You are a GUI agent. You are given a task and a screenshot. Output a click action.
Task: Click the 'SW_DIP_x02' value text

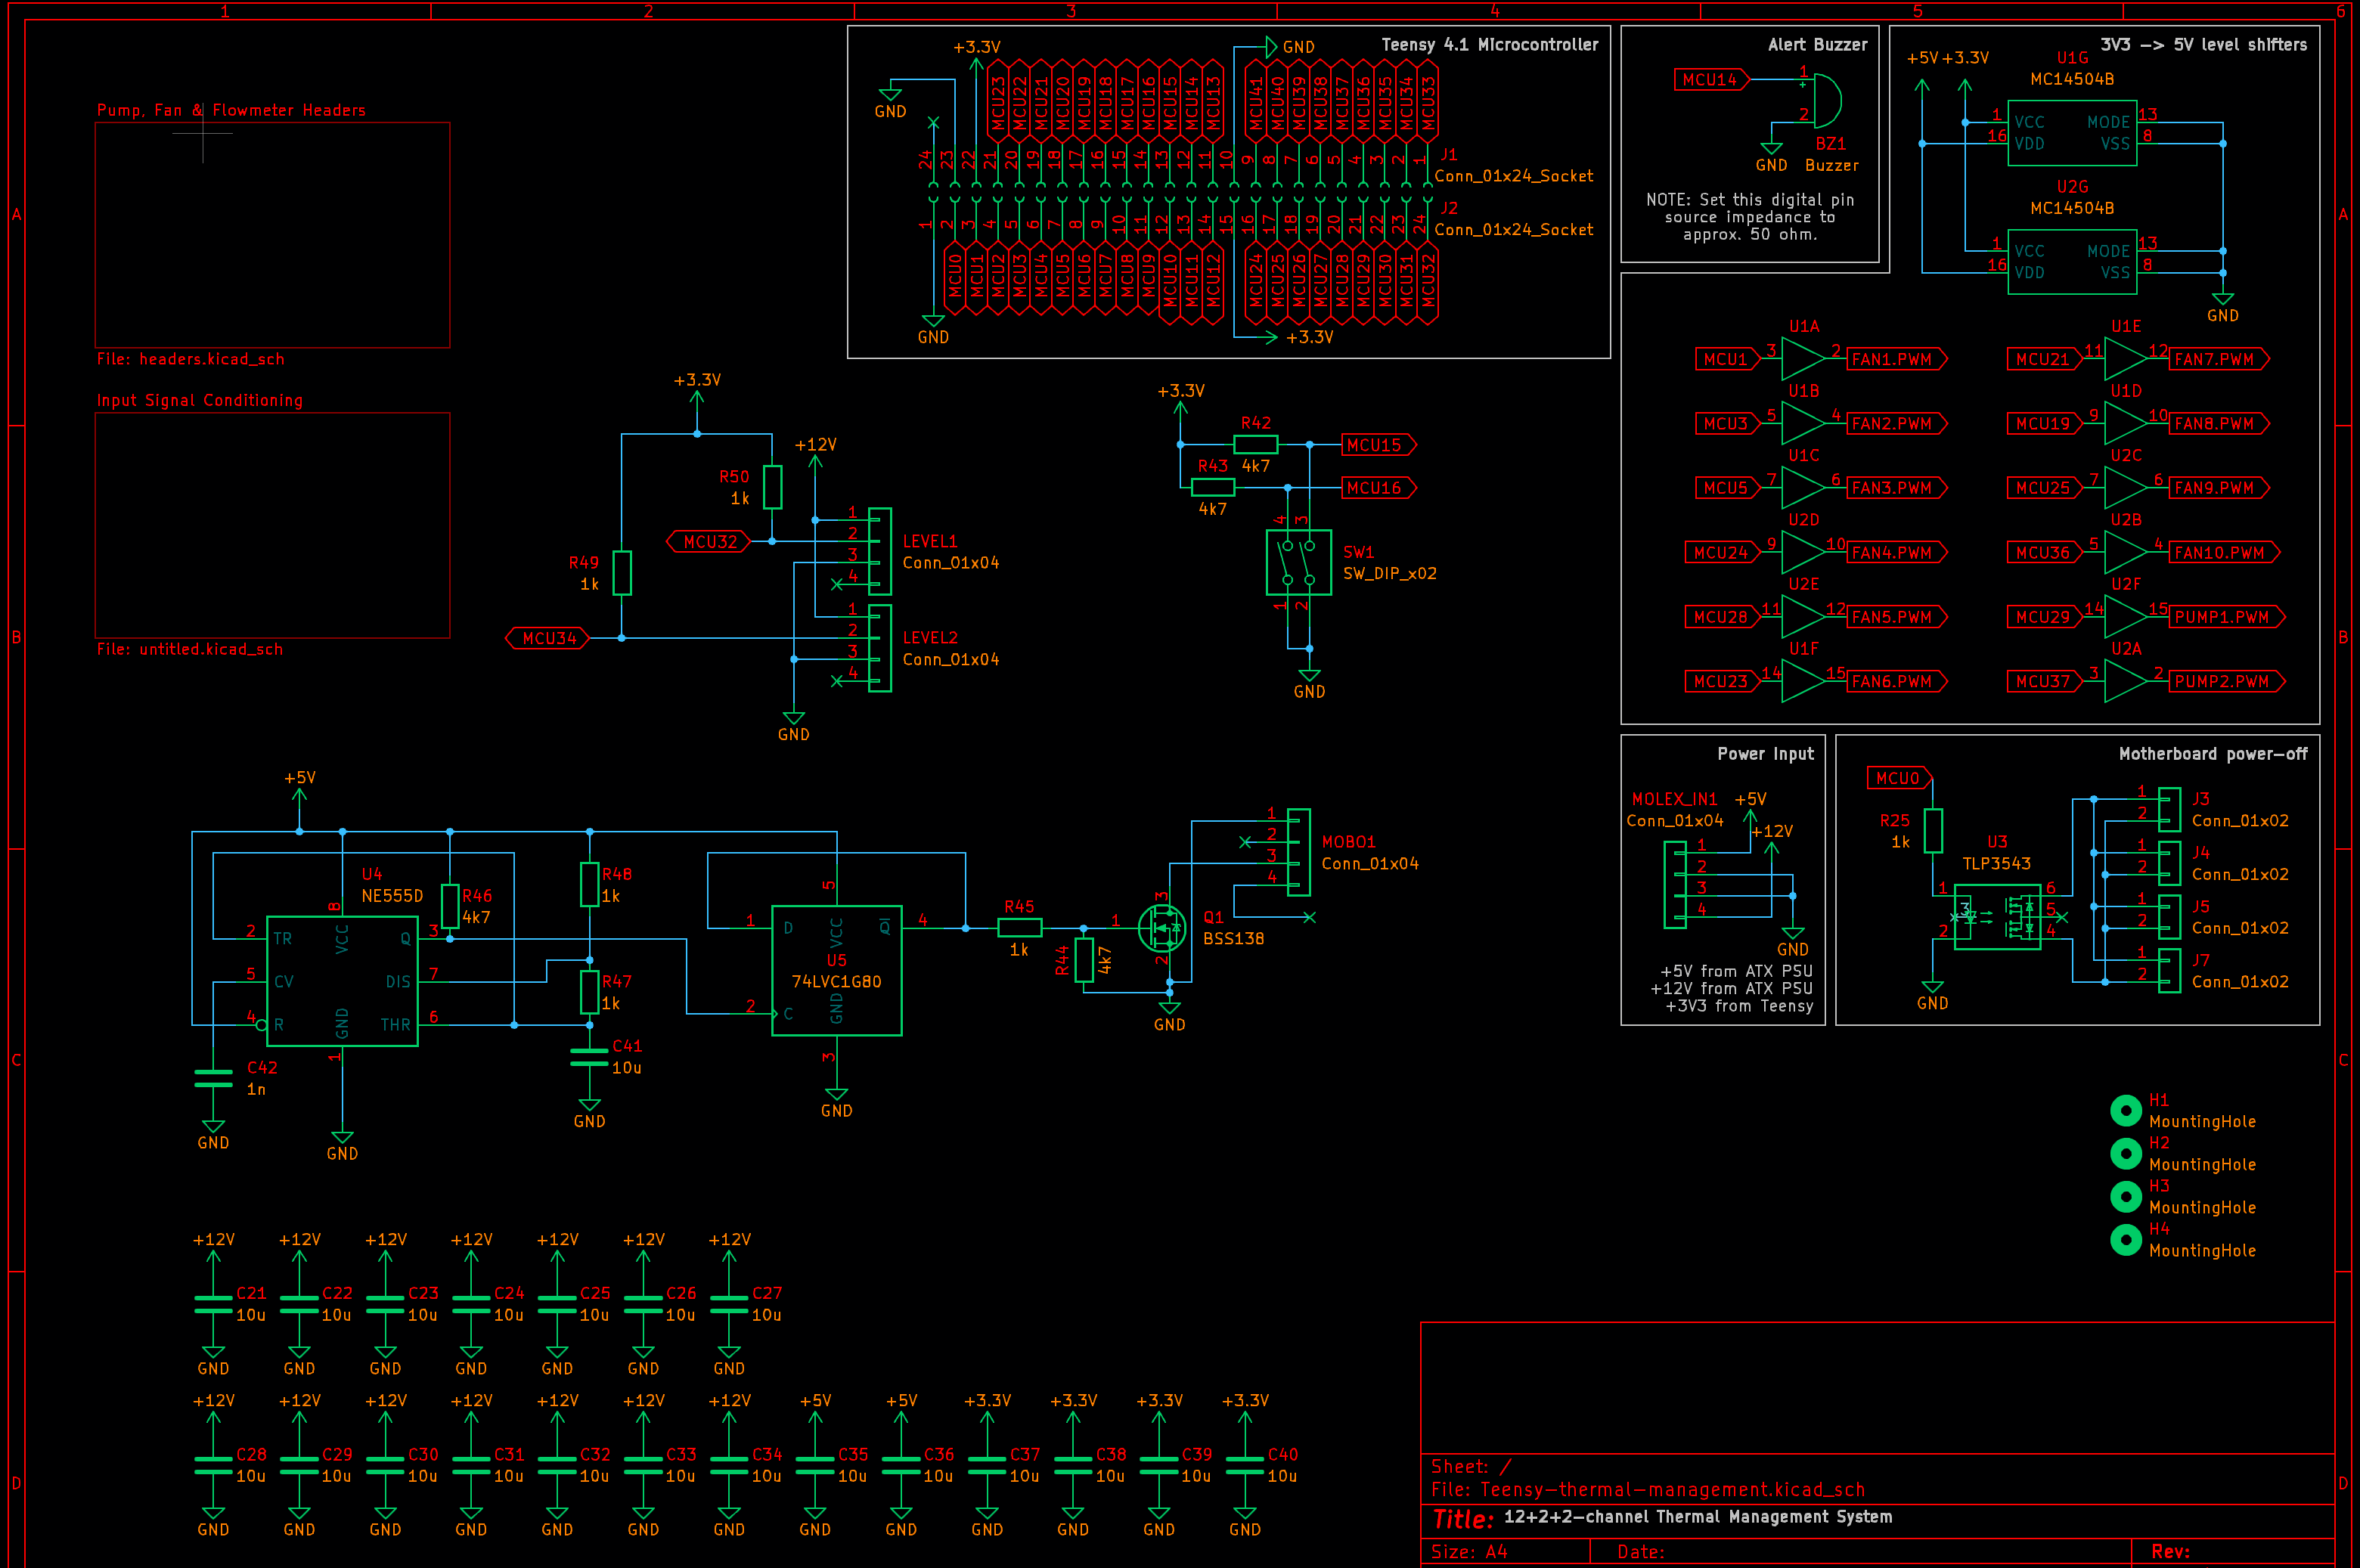(1389, 573)
